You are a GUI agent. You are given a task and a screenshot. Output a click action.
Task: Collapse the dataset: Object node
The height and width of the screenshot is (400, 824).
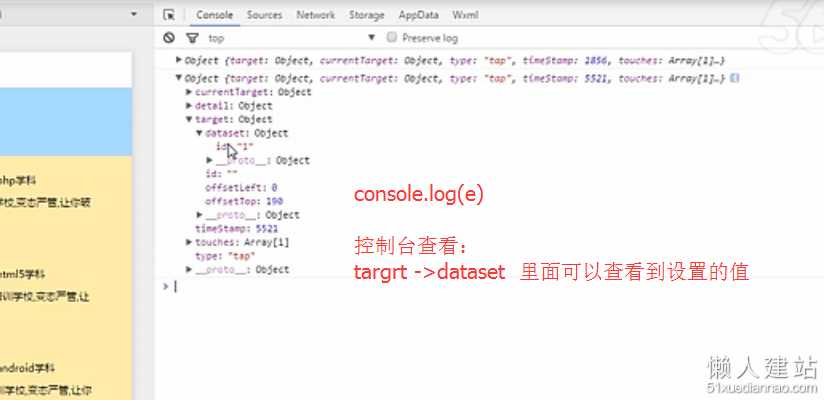[x=200, y=133]
